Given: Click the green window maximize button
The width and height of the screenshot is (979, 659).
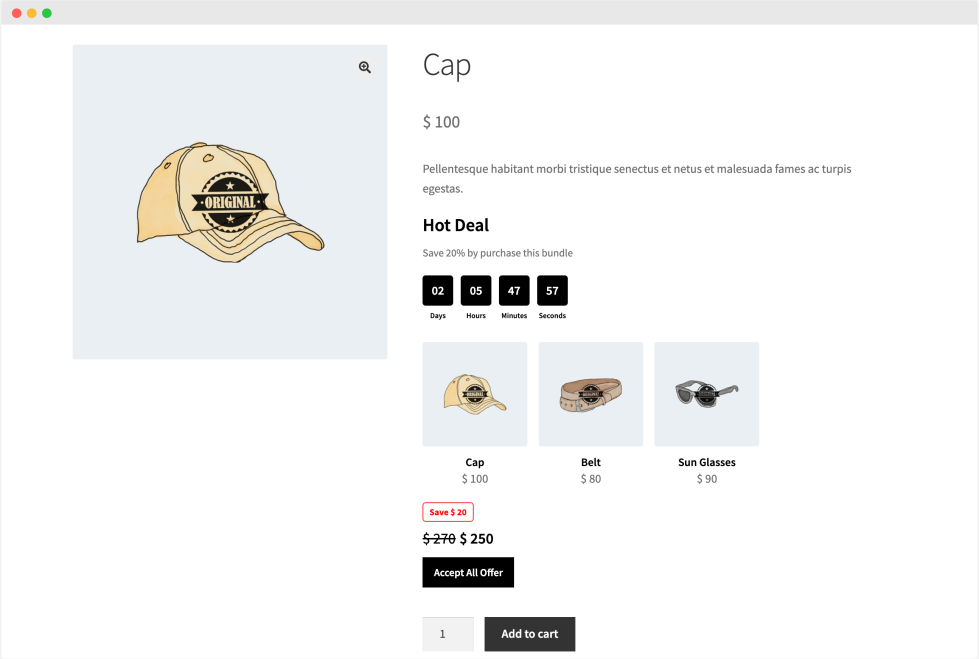Looking at the screenshot, I should [x=47, y=13].
